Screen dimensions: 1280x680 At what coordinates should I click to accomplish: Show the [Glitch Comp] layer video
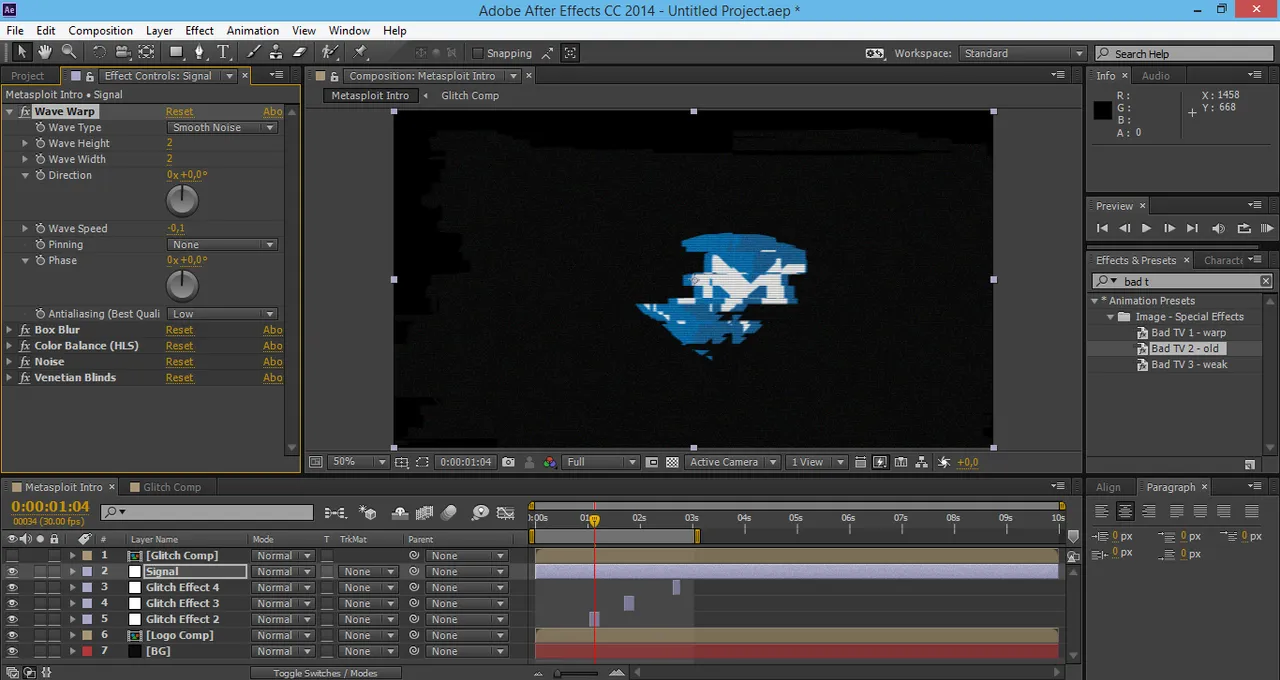pos(12,556)
